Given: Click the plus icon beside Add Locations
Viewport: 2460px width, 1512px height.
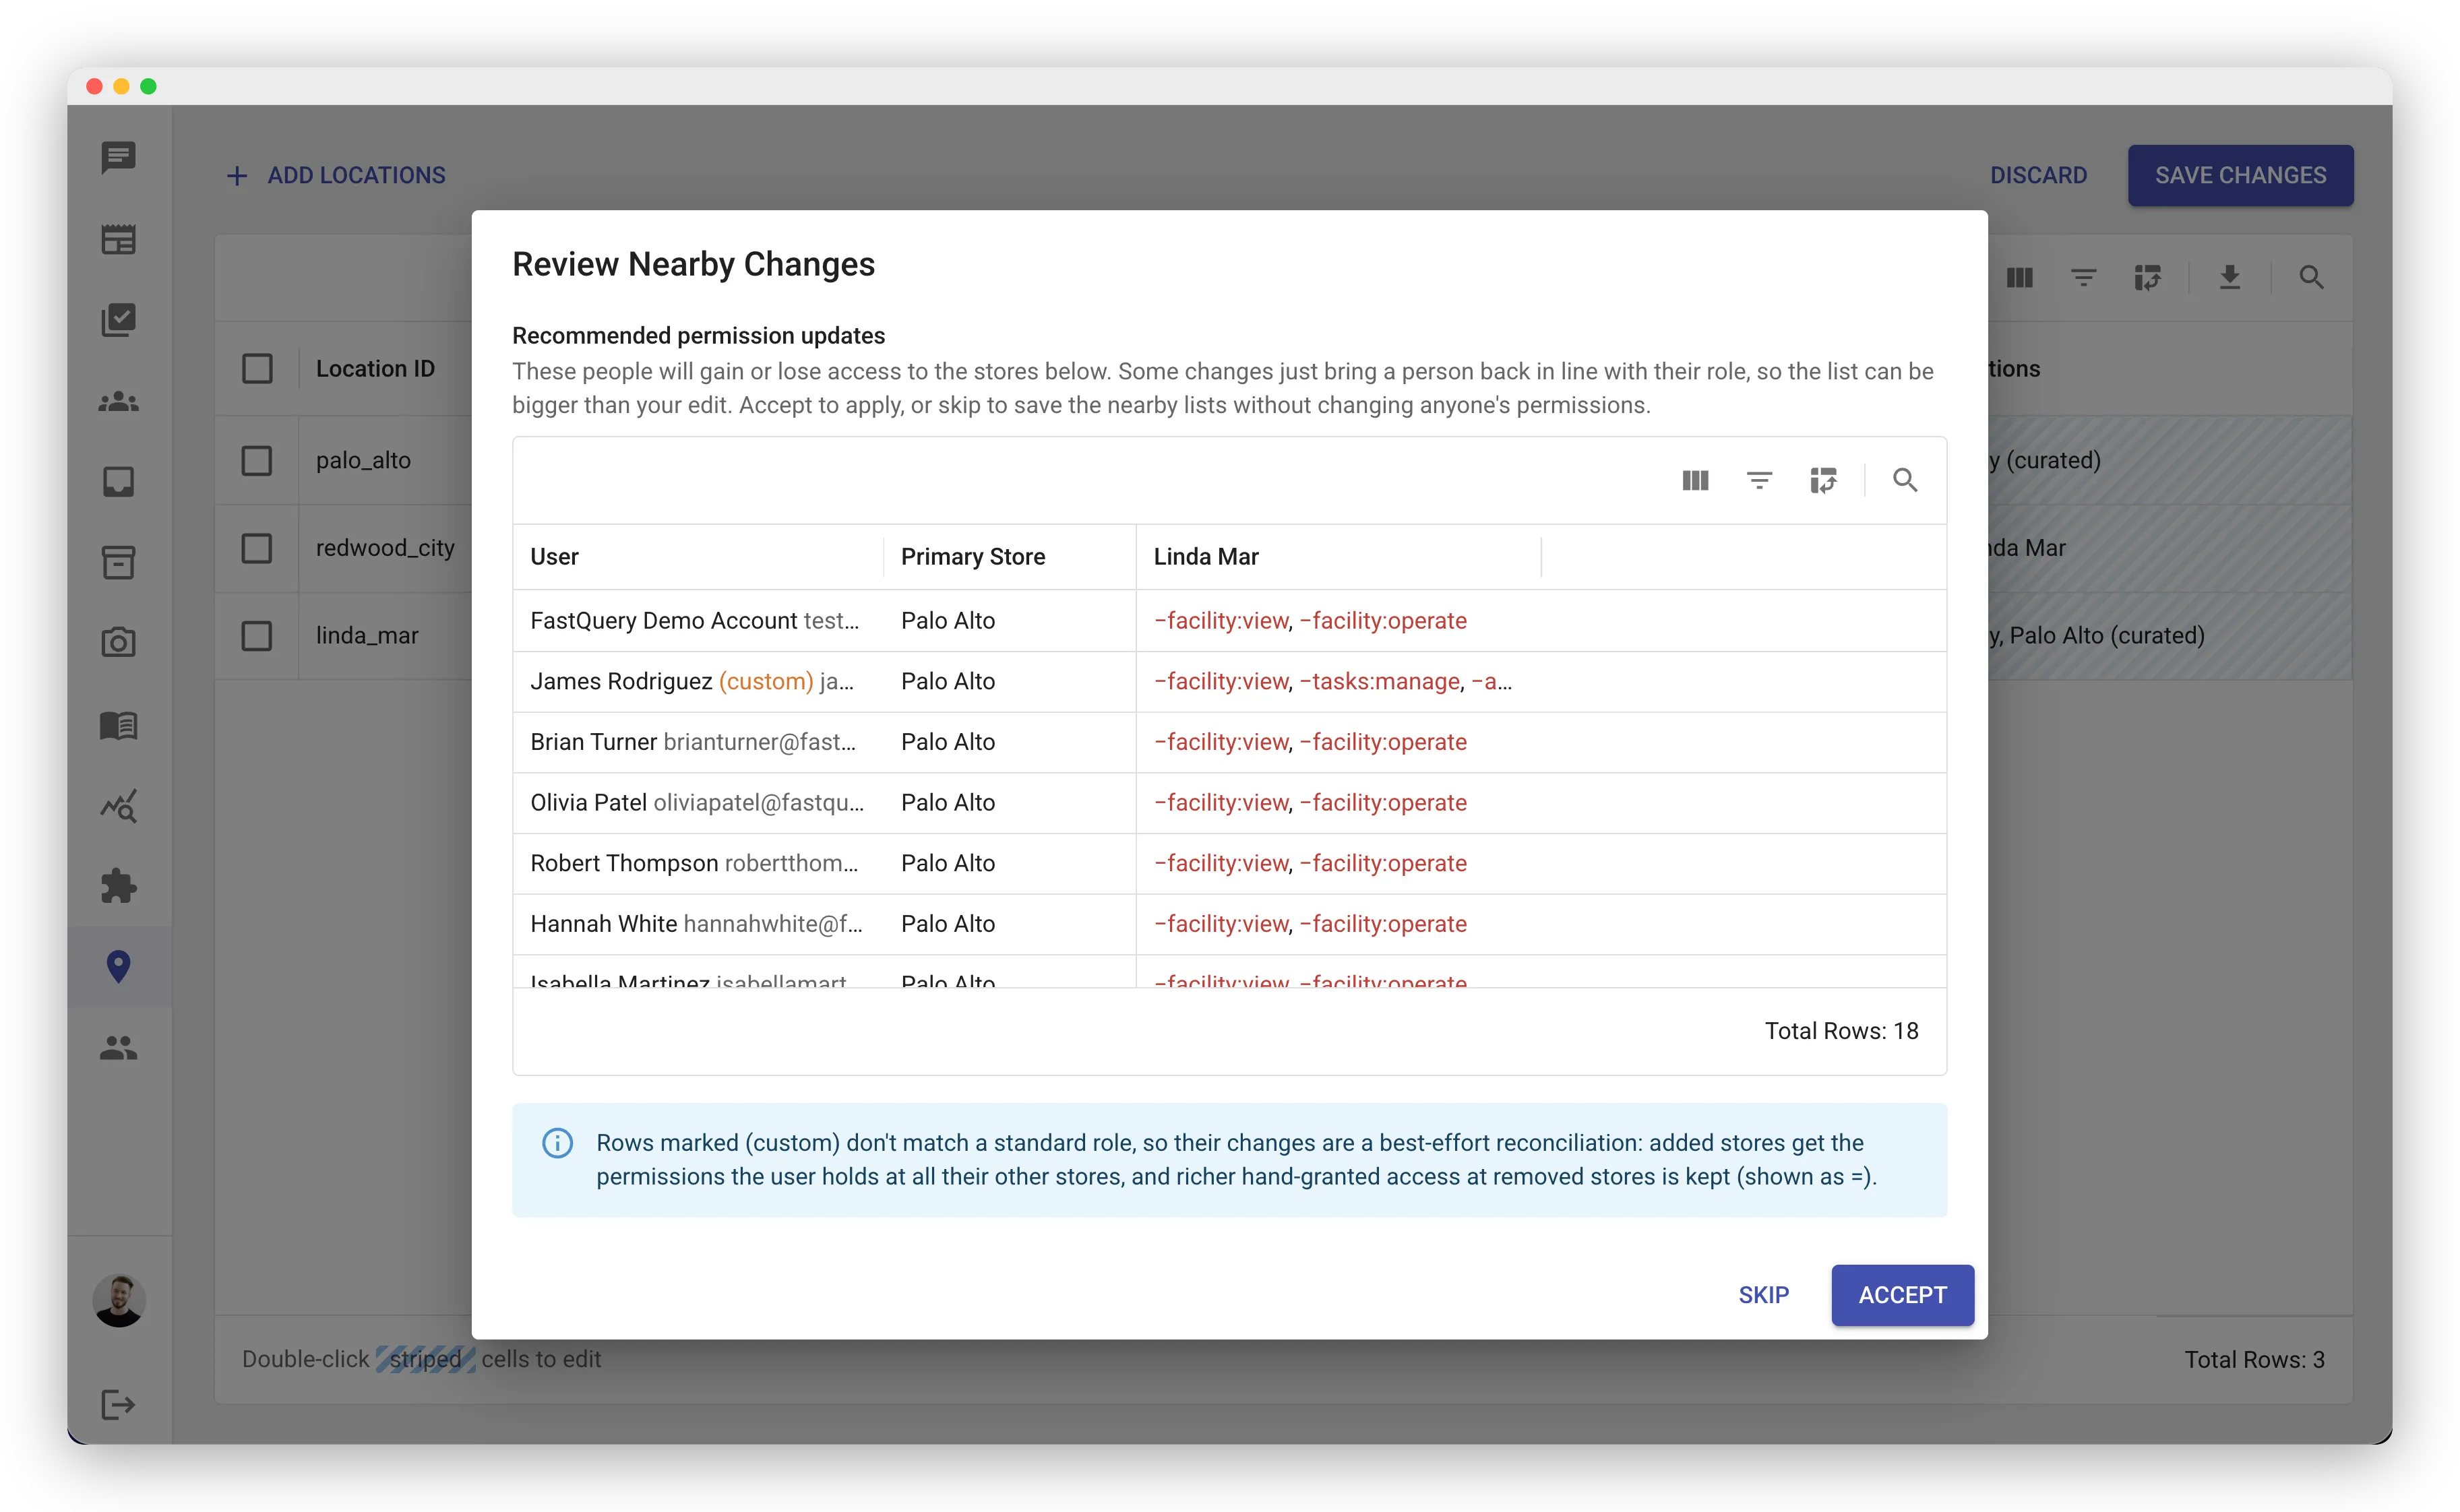Looking at the screenshot, I should point(237,176).
